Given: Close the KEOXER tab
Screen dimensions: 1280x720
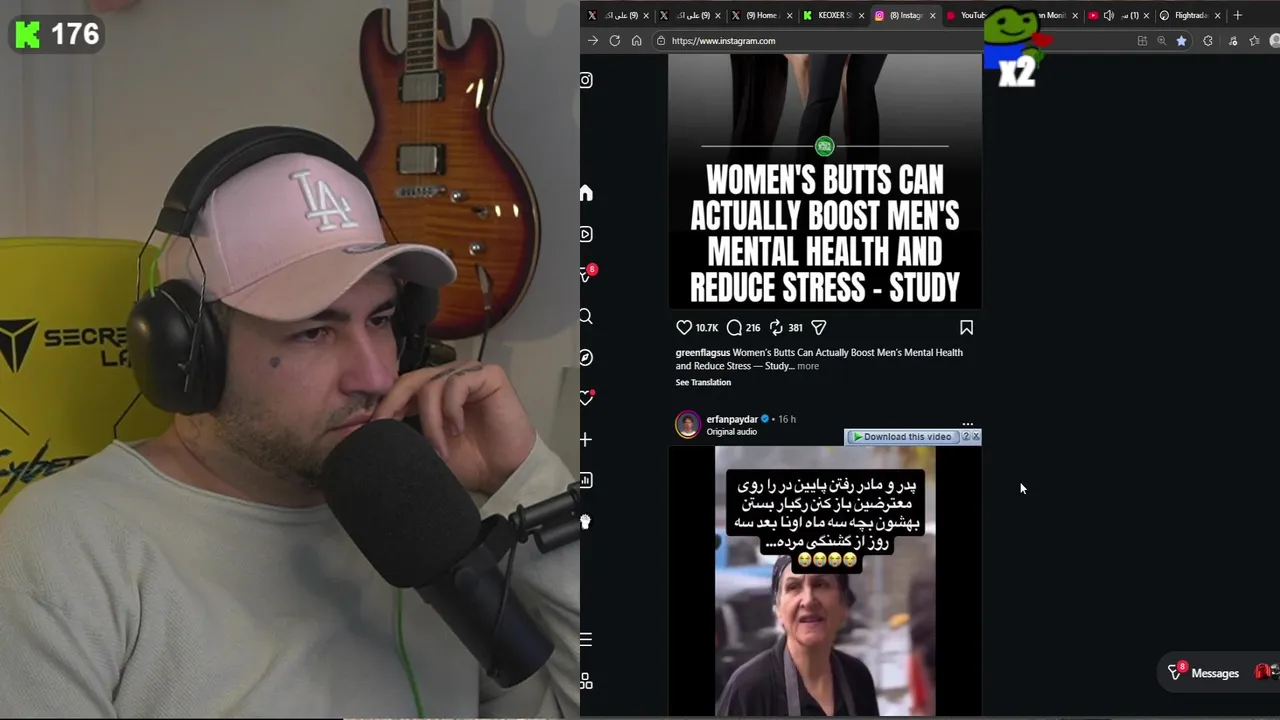Looking at the screenshot, I should (861, 15).
